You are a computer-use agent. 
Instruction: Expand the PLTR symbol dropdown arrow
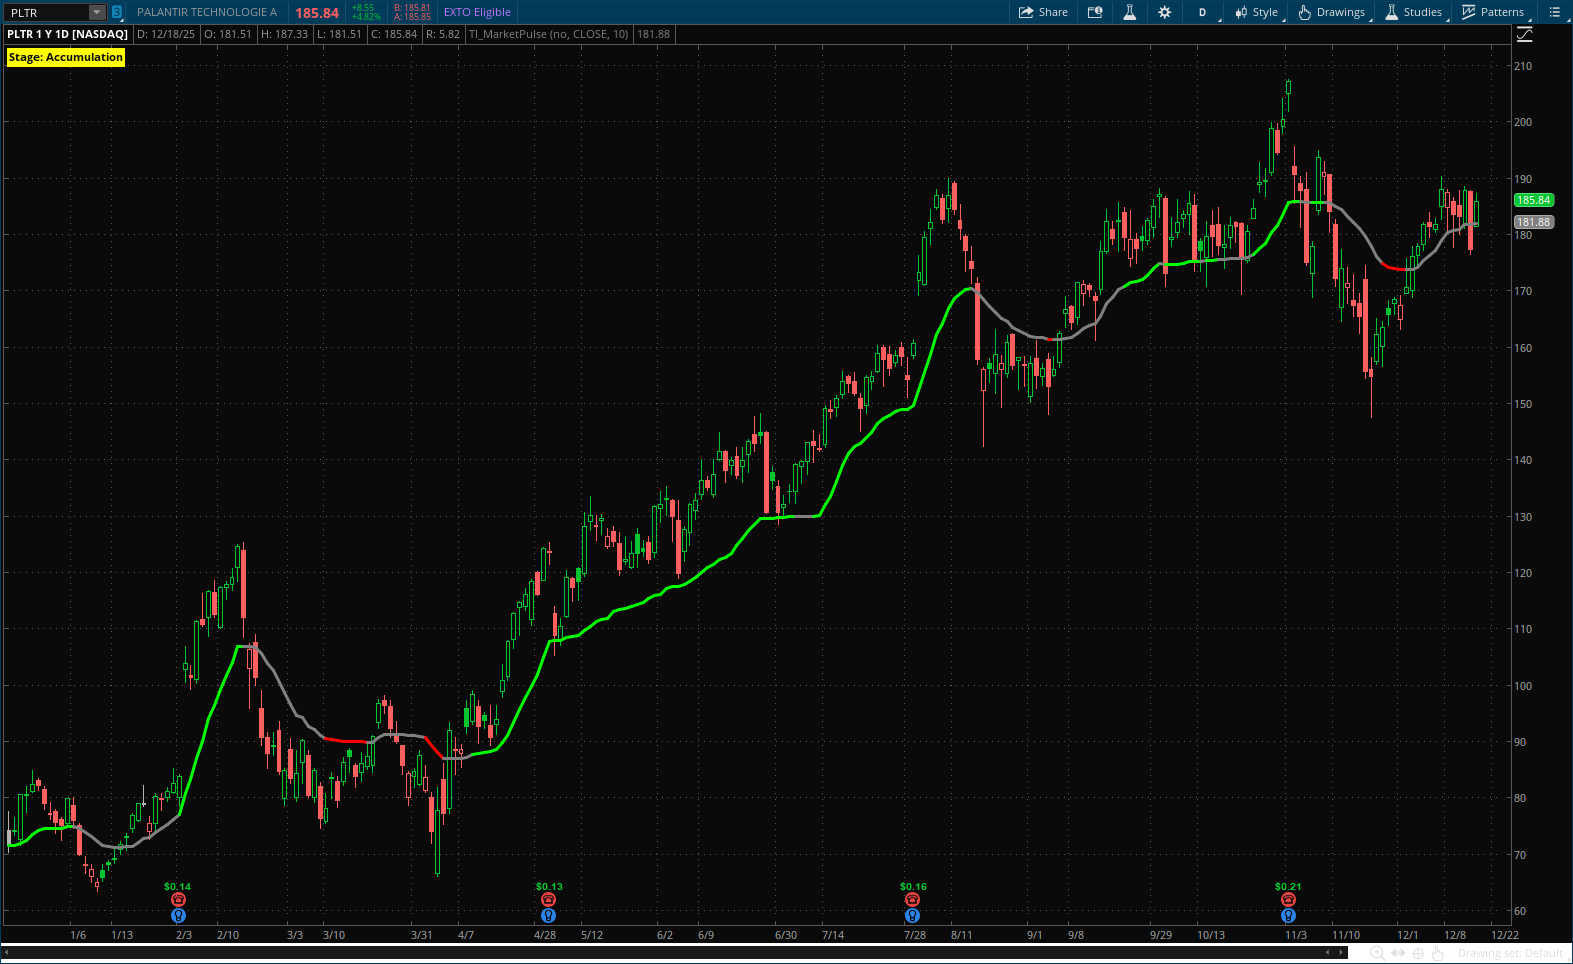tap(96, 12)
